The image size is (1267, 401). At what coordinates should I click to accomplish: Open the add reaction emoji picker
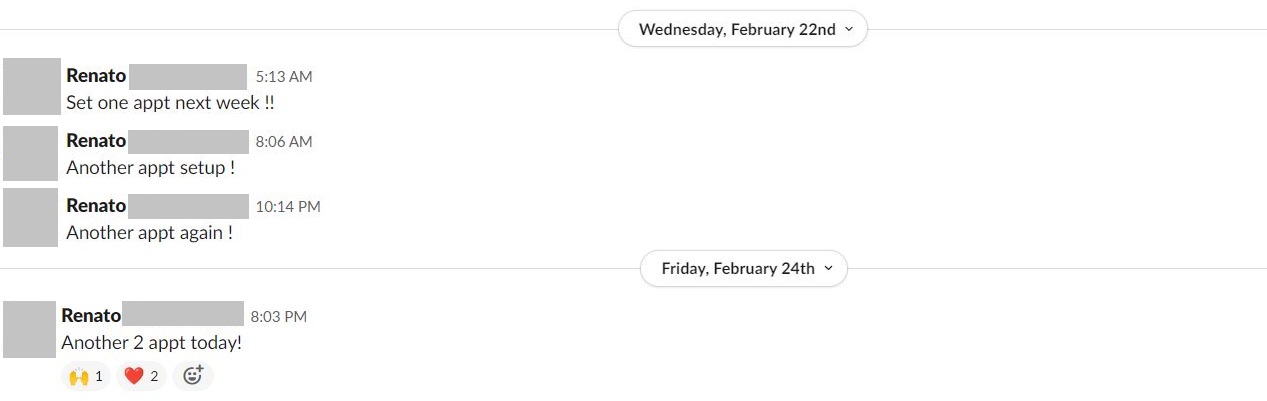193,376
